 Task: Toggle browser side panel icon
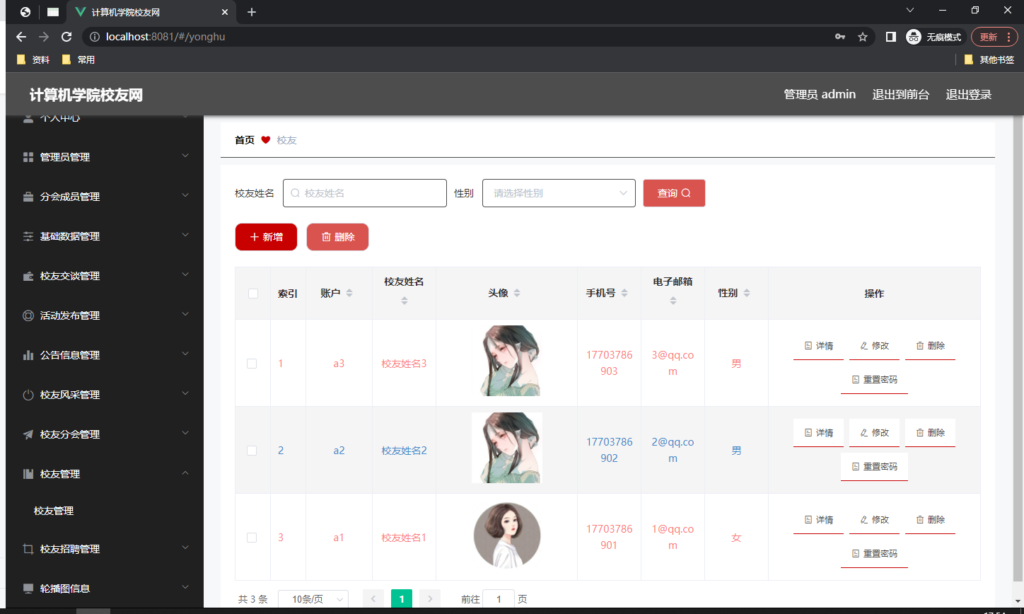point(890,37)
